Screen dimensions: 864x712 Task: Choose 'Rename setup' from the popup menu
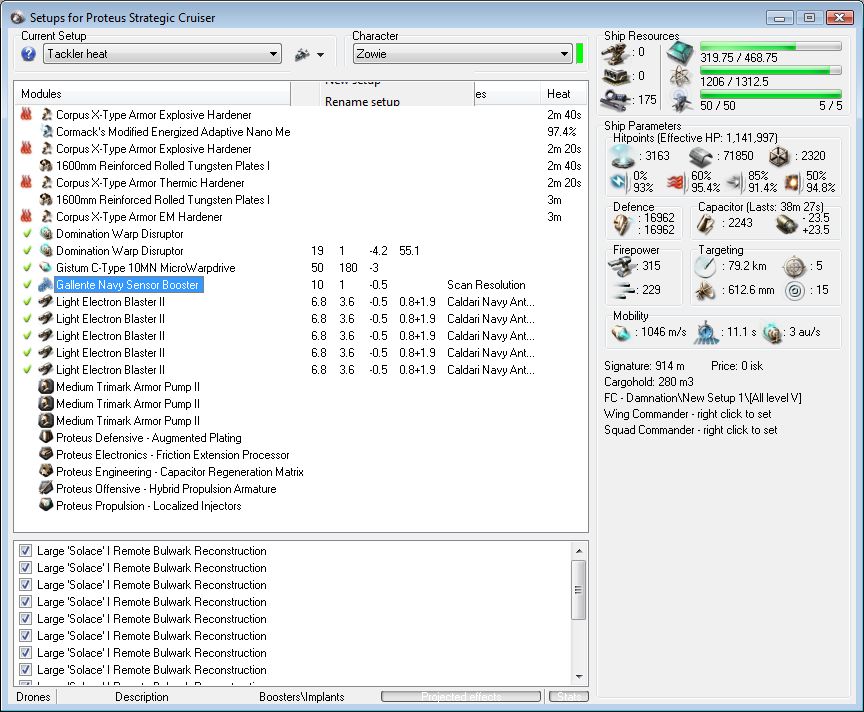pyautogui.click(x=362, y=102)
